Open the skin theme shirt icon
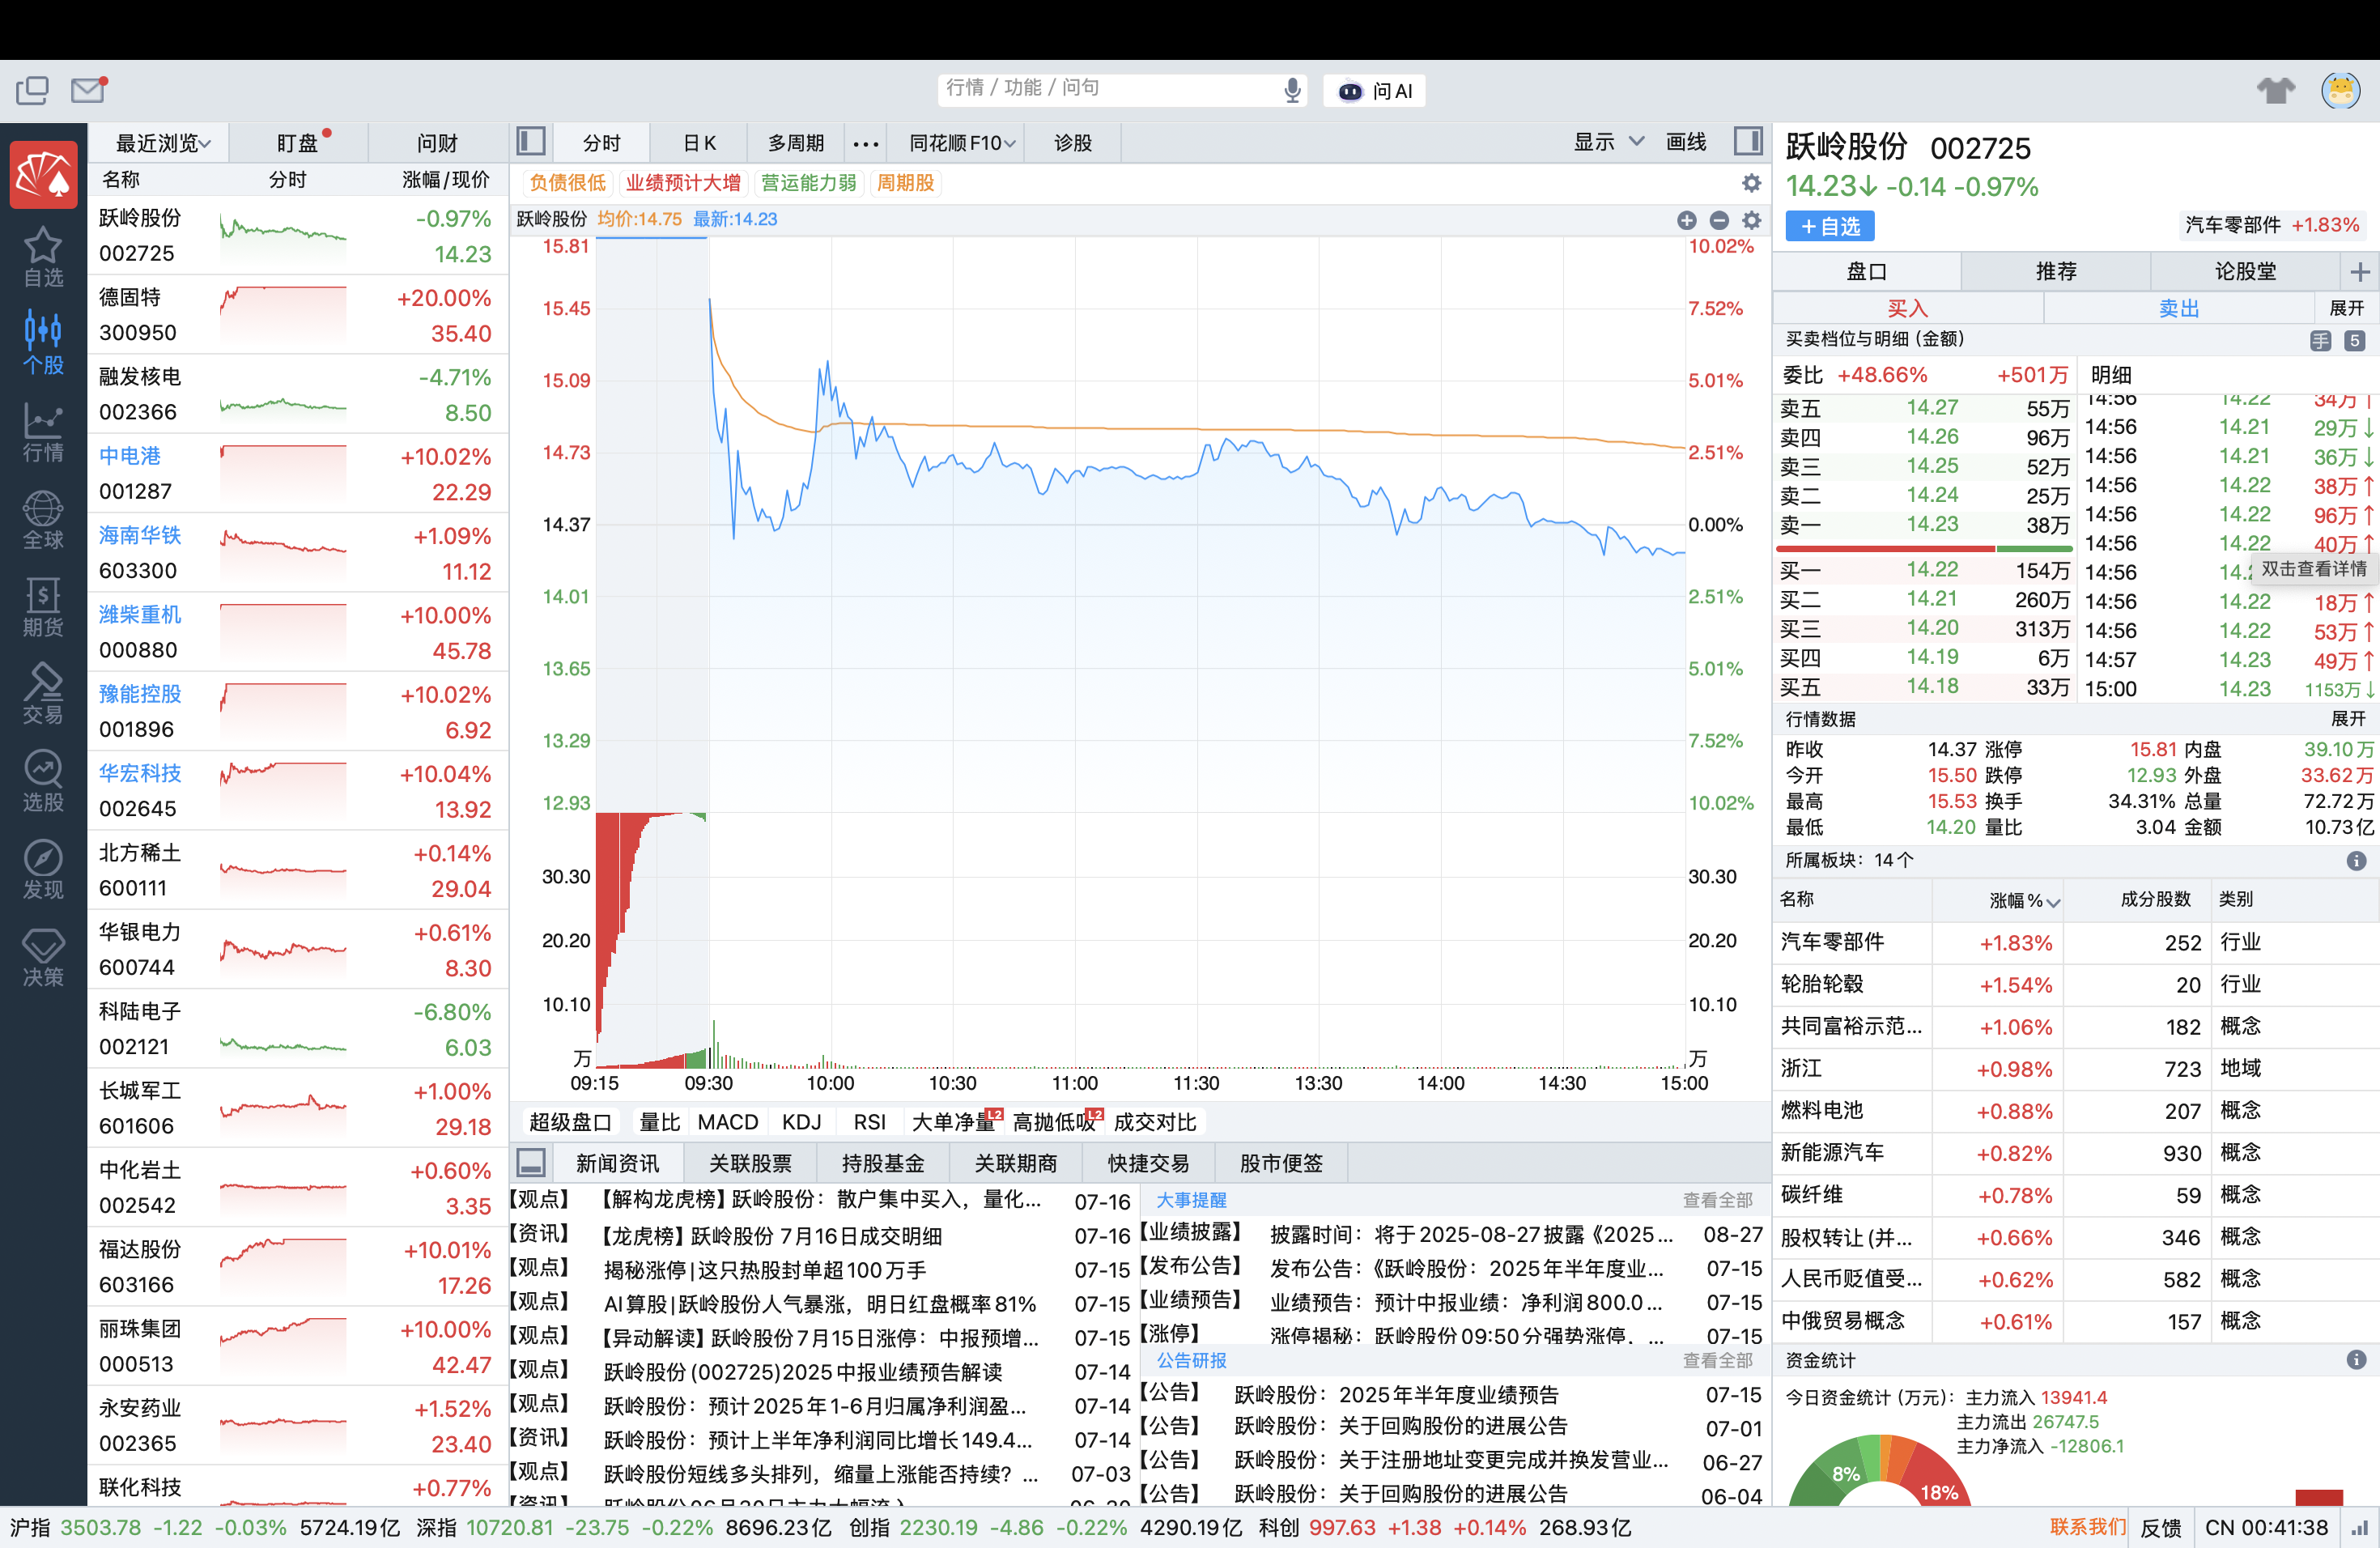 pos(2275,90)
